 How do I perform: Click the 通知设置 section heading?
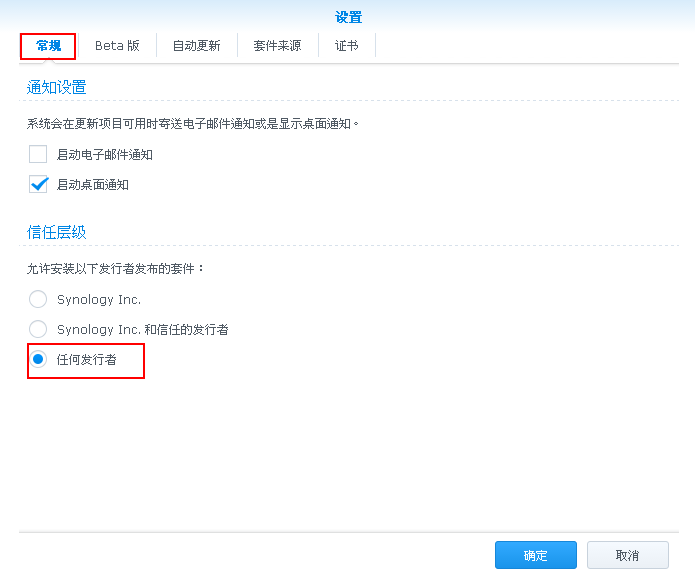click(x=56, y=87)
